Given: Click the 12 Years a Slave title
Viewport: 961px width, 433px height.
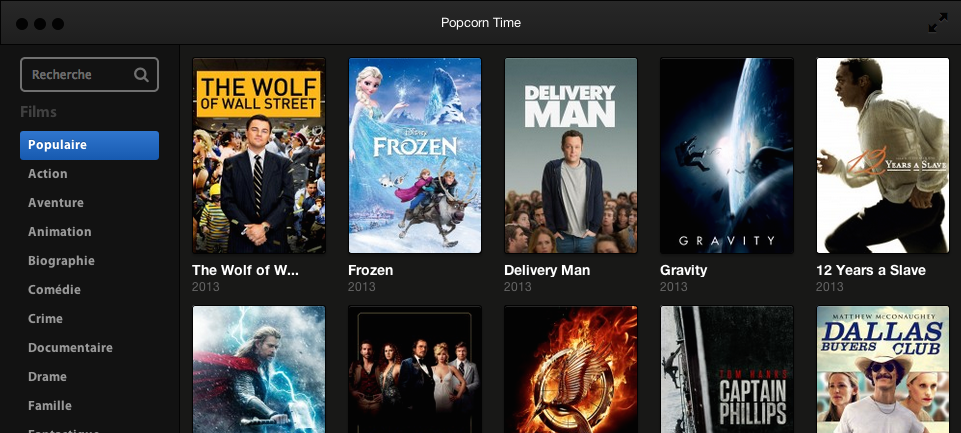Looking at the screenshot, I should (871, 270).
